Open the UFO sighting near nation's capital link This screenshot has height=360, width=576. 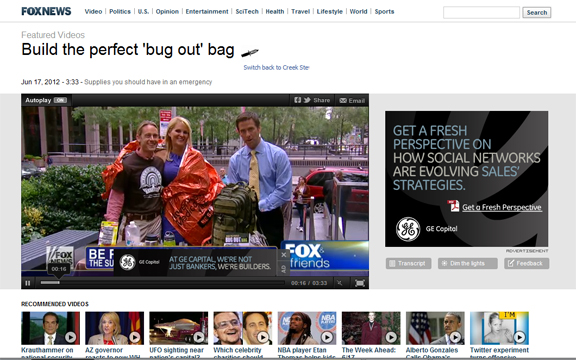(x=177, y=353)
